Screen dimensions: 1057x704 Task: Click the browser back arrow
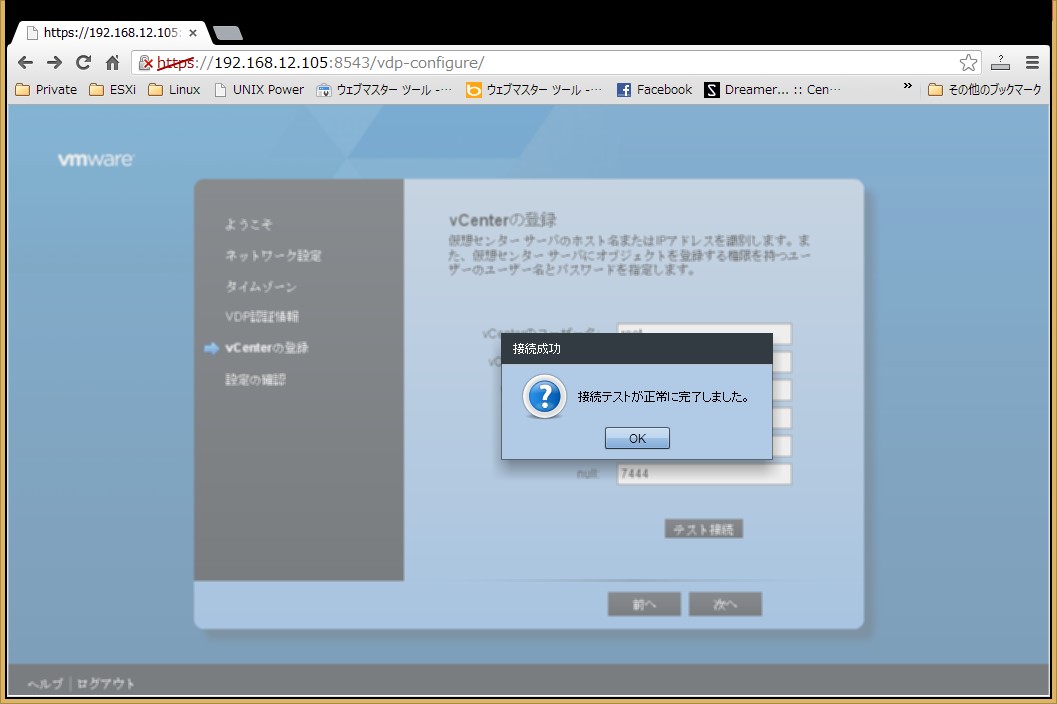point(25,63)
